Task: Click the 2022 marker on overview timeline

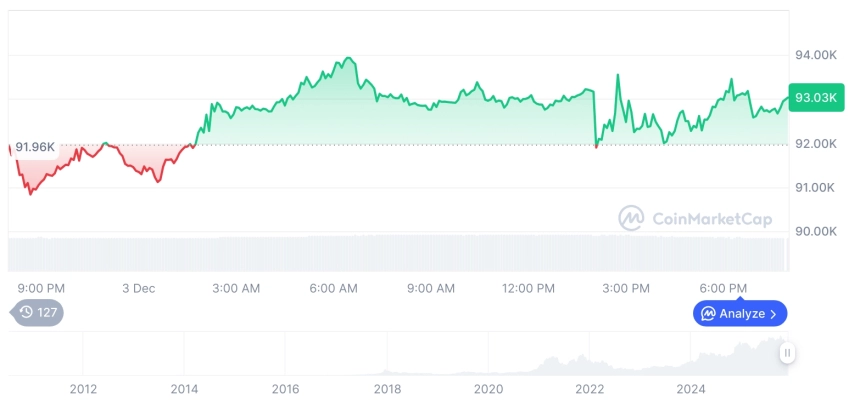Action: 590,388
